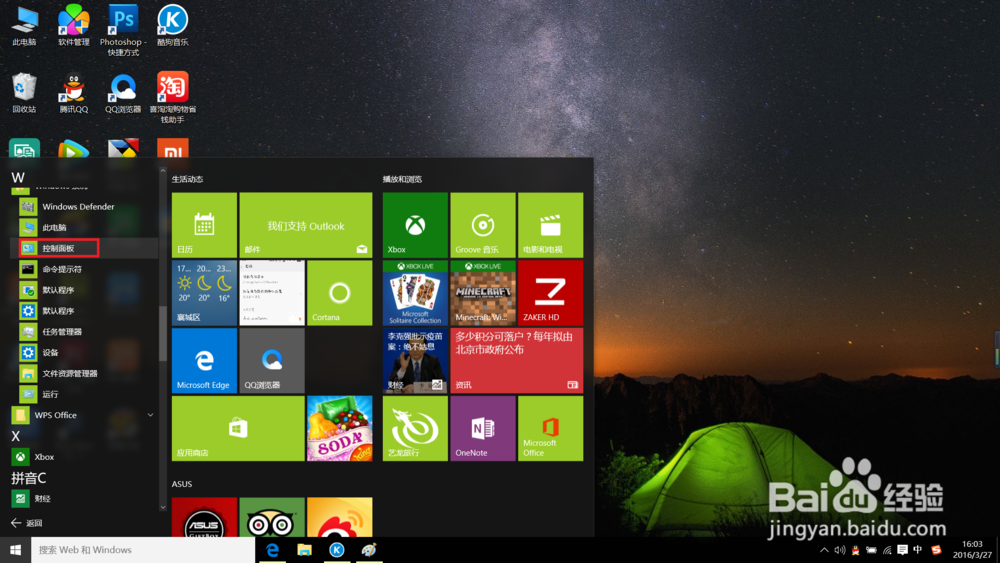Click the Windows Start button

point(15,550)
